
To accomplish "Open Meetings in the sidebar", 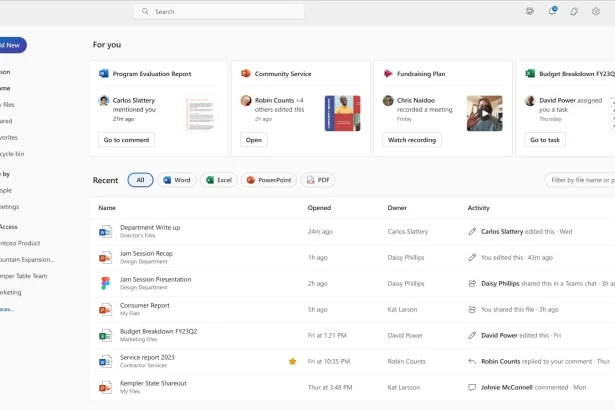I will [x=9, y=207].
